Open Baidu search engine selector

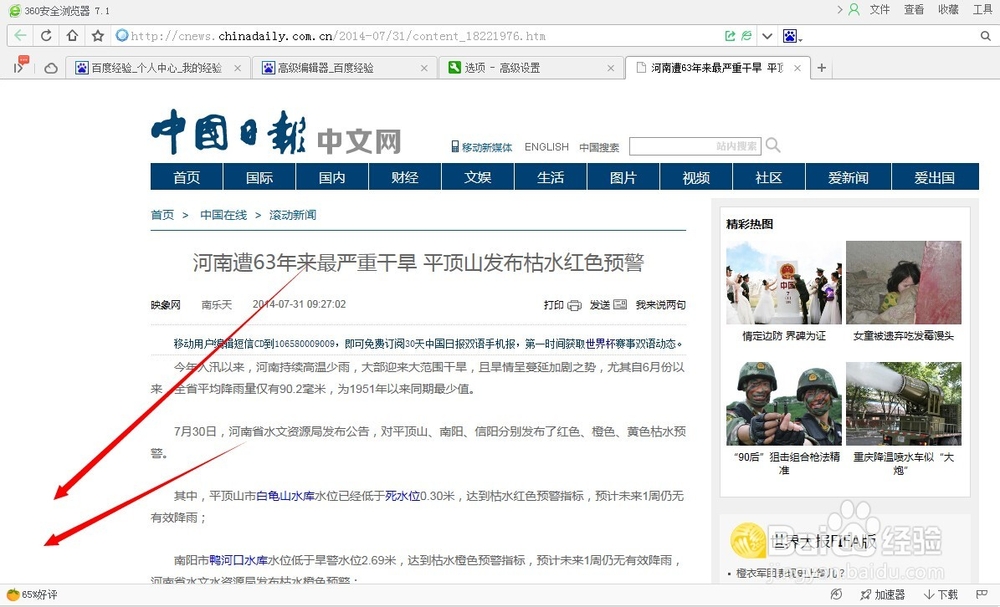tap(792, 36)
